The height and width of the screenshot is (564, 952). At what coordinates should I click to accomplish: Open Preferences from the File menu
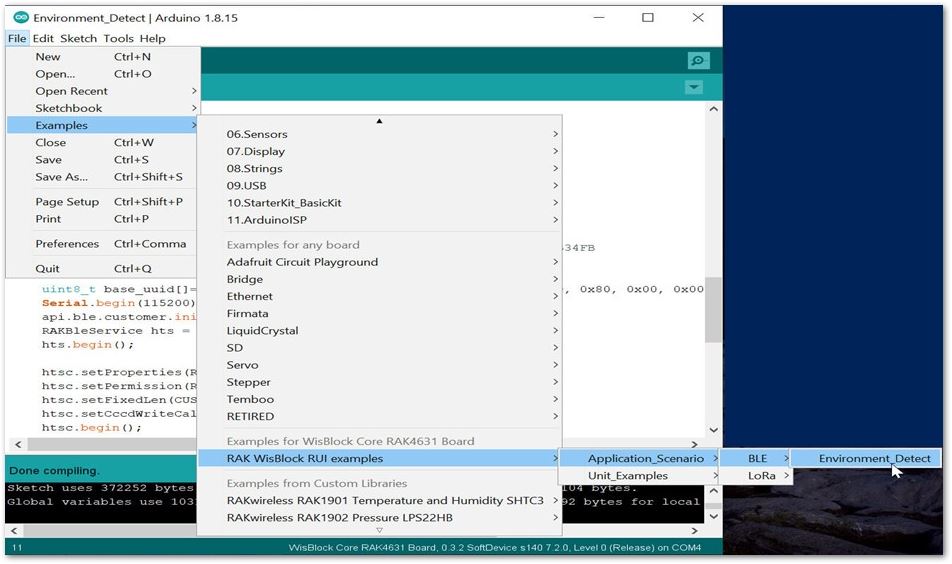pyautogui.click(x=103, y=243)
